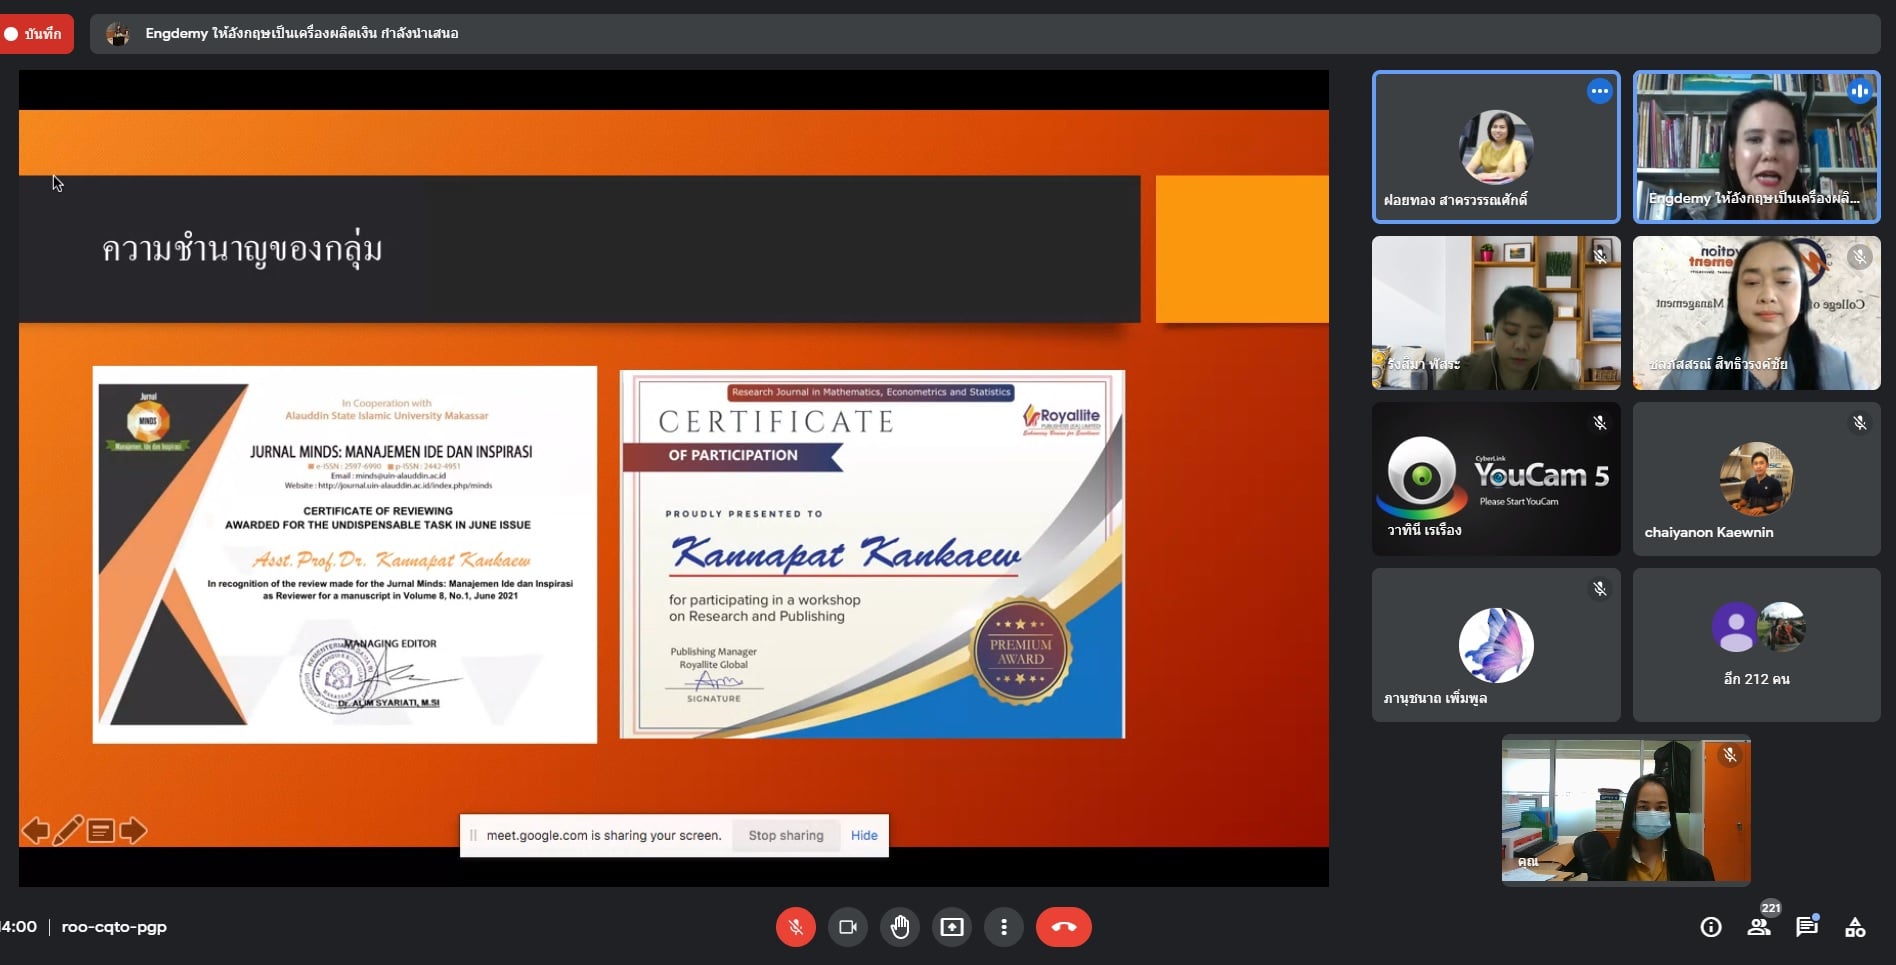Select the slideshow pen tool

68,831
